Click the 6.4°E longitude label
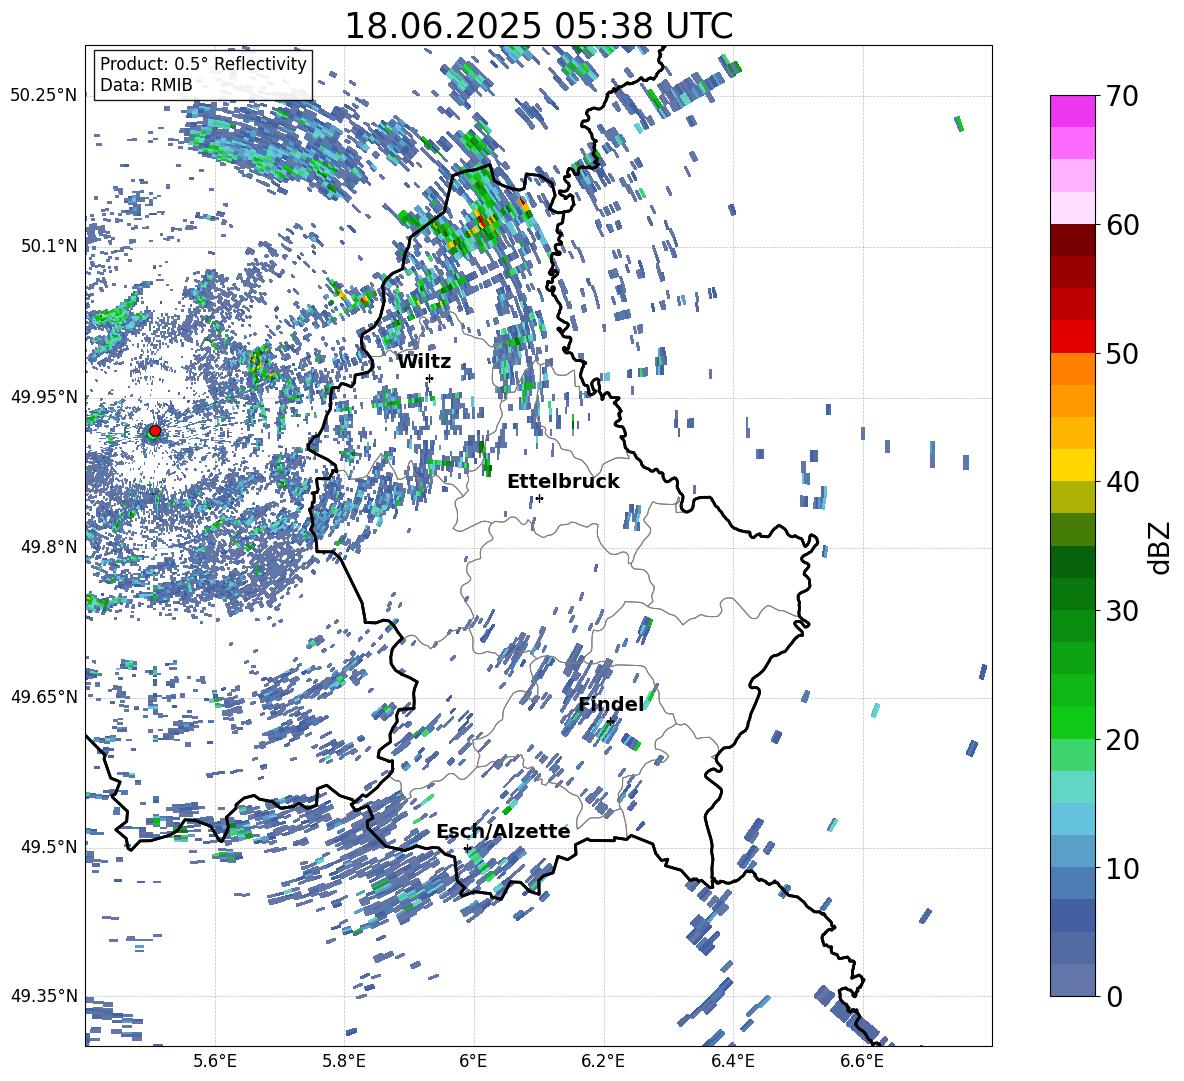Image resolution: width=1184 pixels, height=1081 pixels. pyautogui.click(x=732, y=1061)
